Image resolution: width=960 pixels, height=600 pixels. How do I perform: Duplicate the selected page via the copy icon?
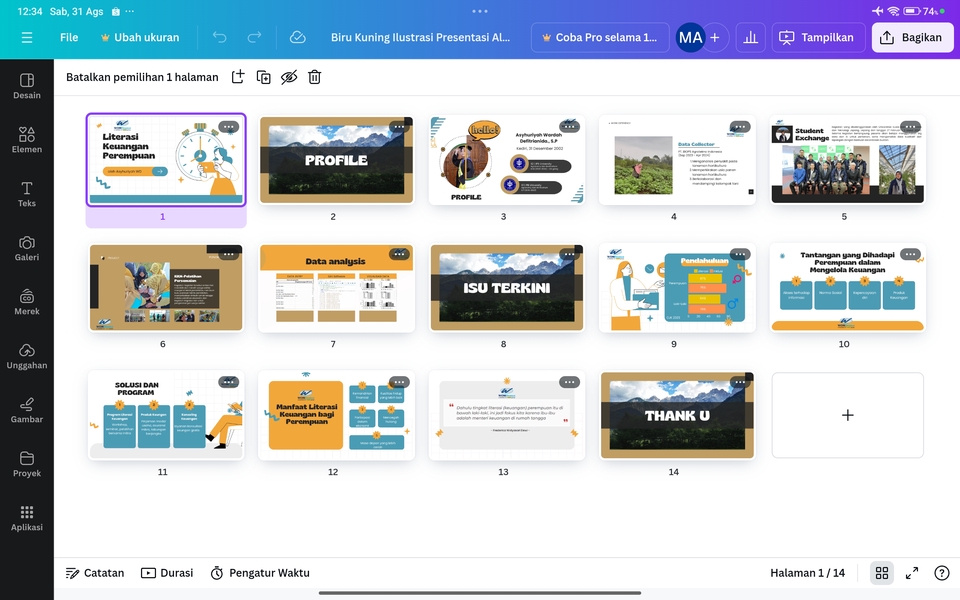point(263,76)
